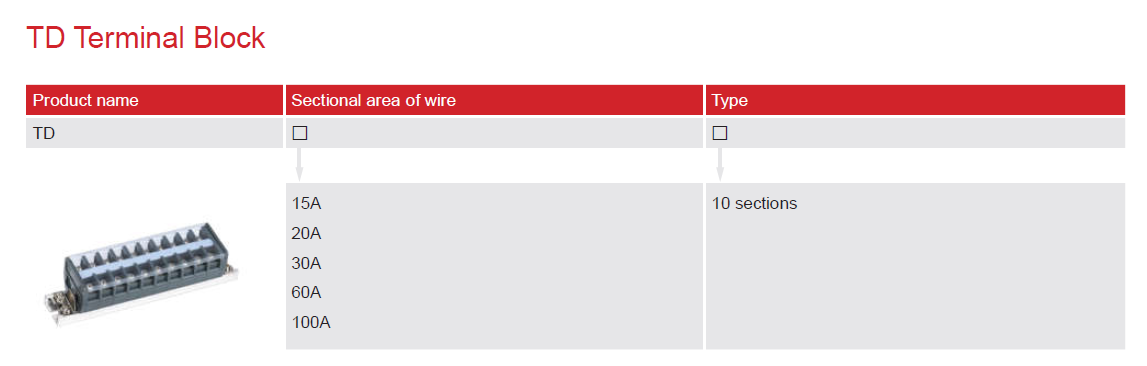Image resolution: width=1147 pixels, height=366 pixels.
Task: Click the grey type options panel
Action: (915, 266)
